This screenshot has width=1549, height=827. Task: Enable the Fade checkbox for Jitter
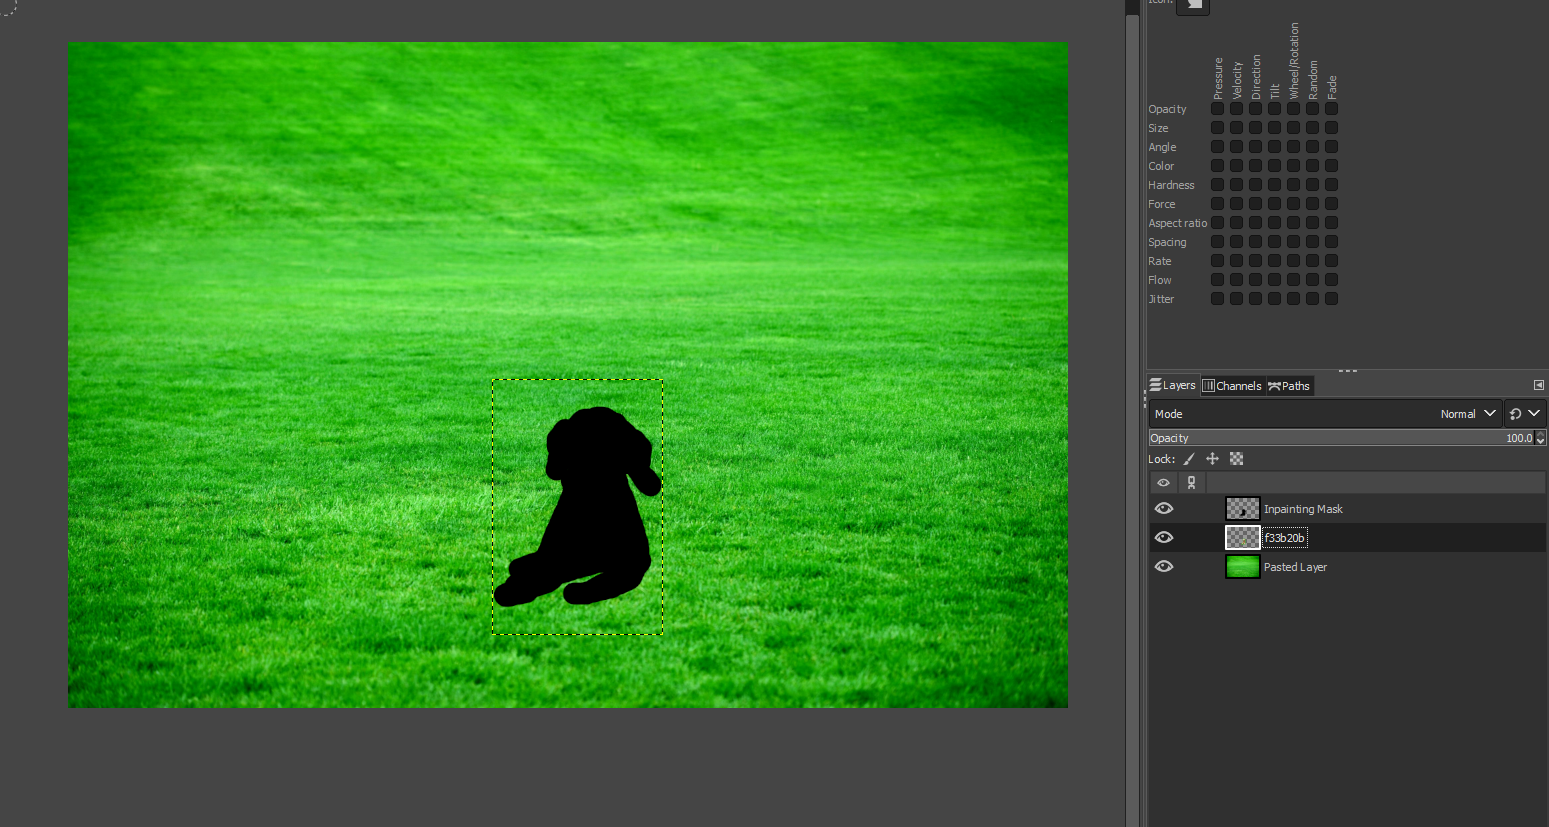1331,299
